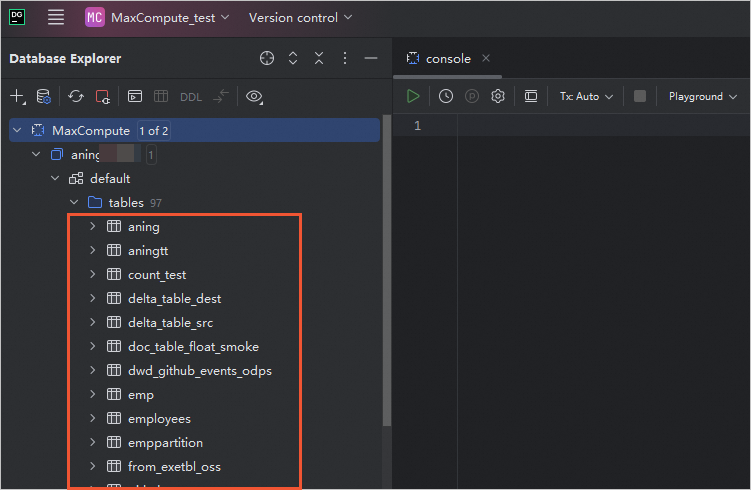Select the default schema item

pos(110,179)
